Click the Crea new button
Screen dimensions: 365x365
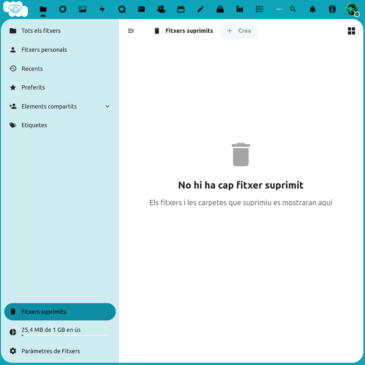click(238, 31)
